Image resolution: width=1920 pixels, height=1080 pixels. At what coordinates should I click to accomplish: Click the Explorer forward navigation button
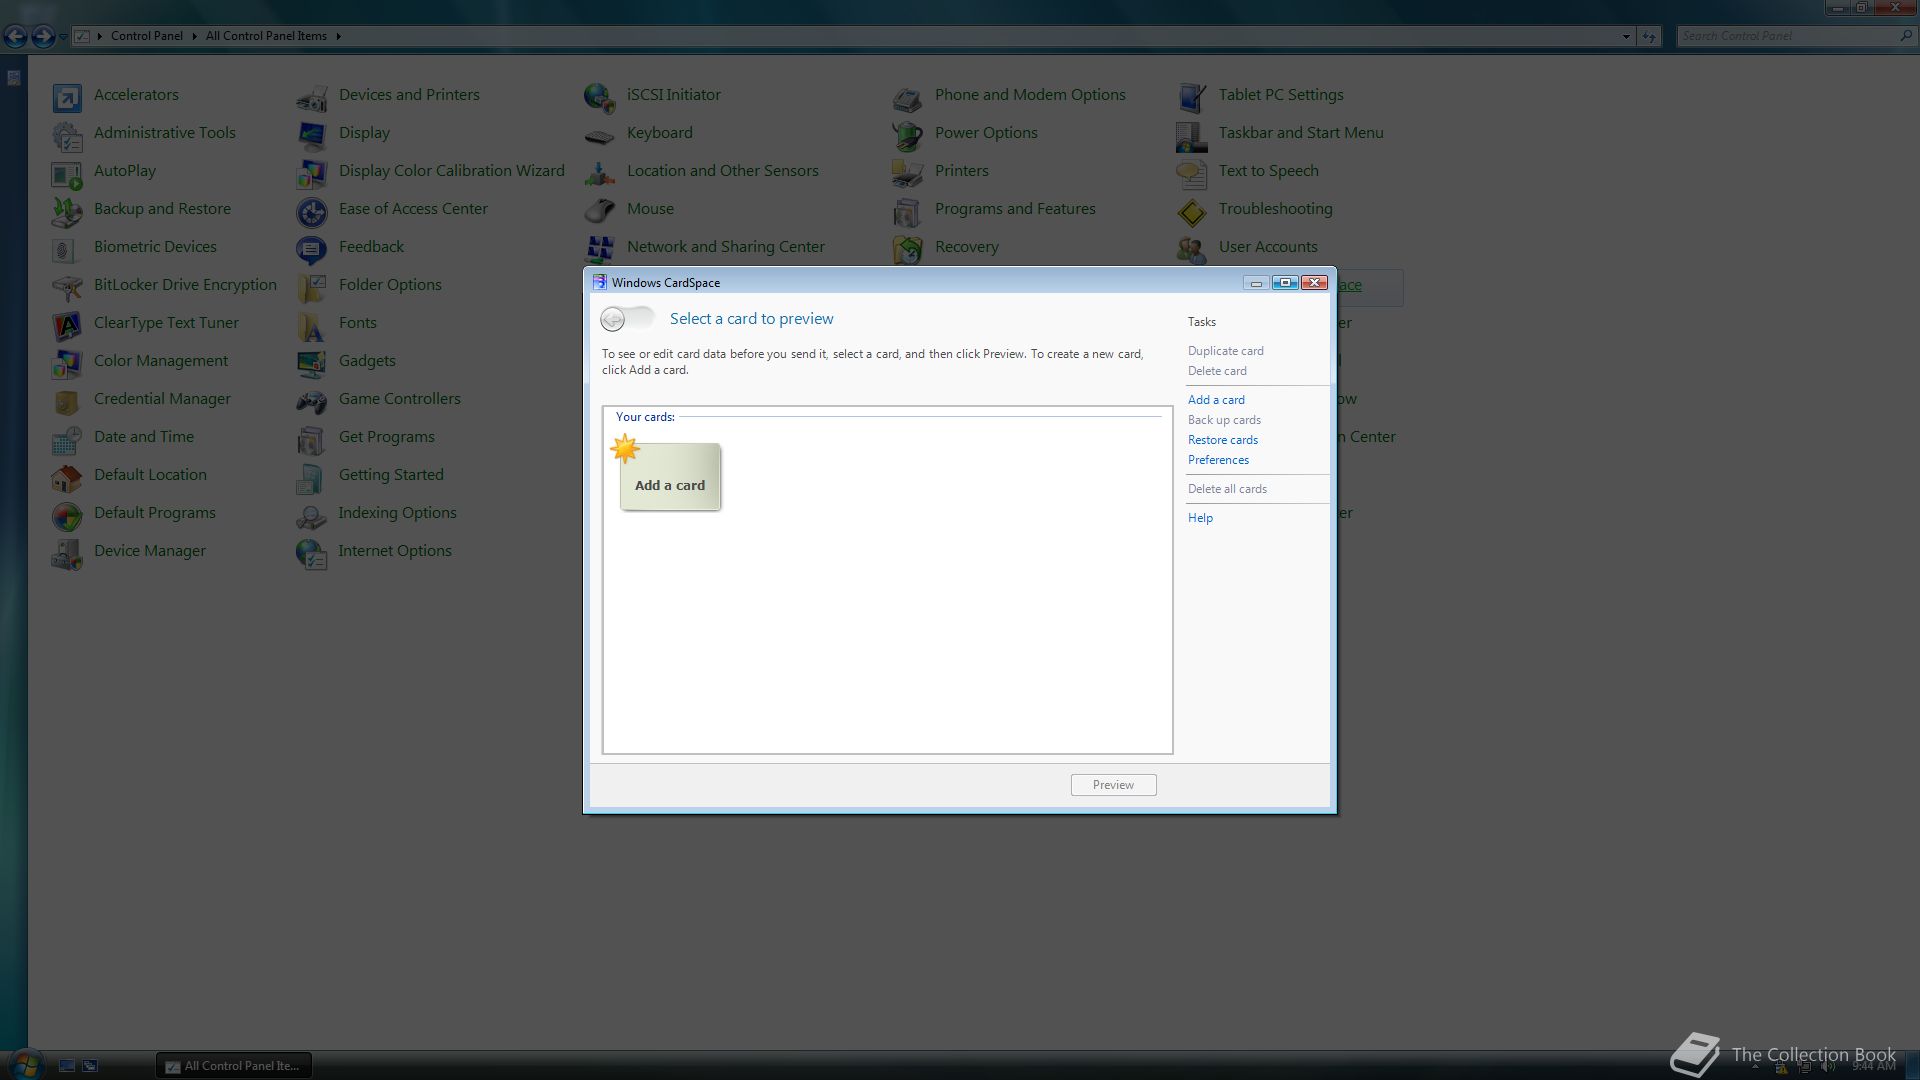click(x=43, y=37)
